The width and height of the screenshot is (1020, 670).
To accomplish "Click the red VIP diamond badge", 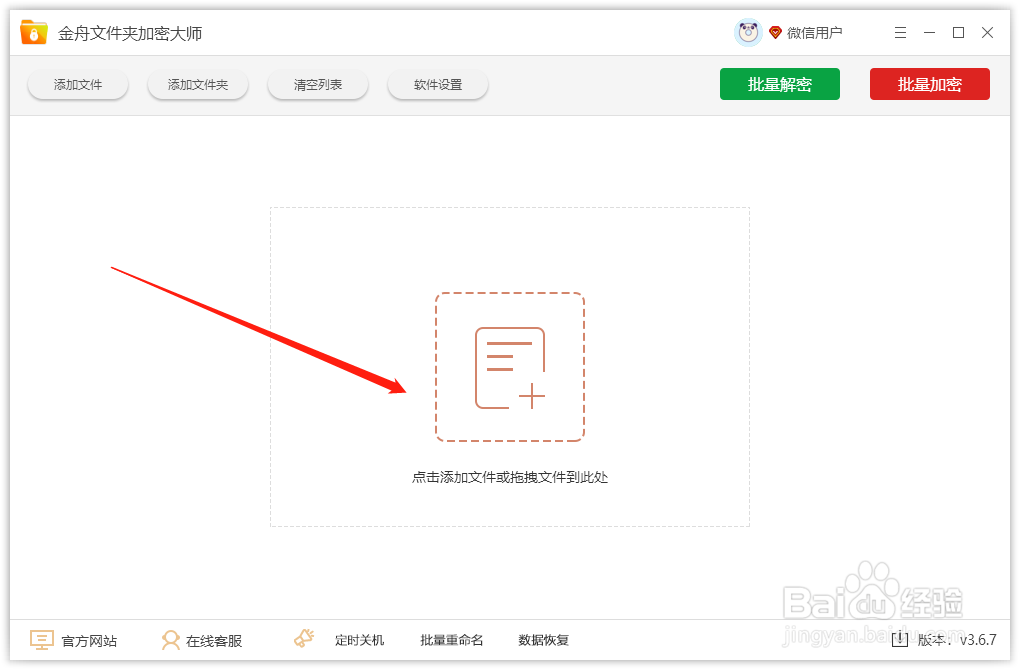I will (775, 33).
